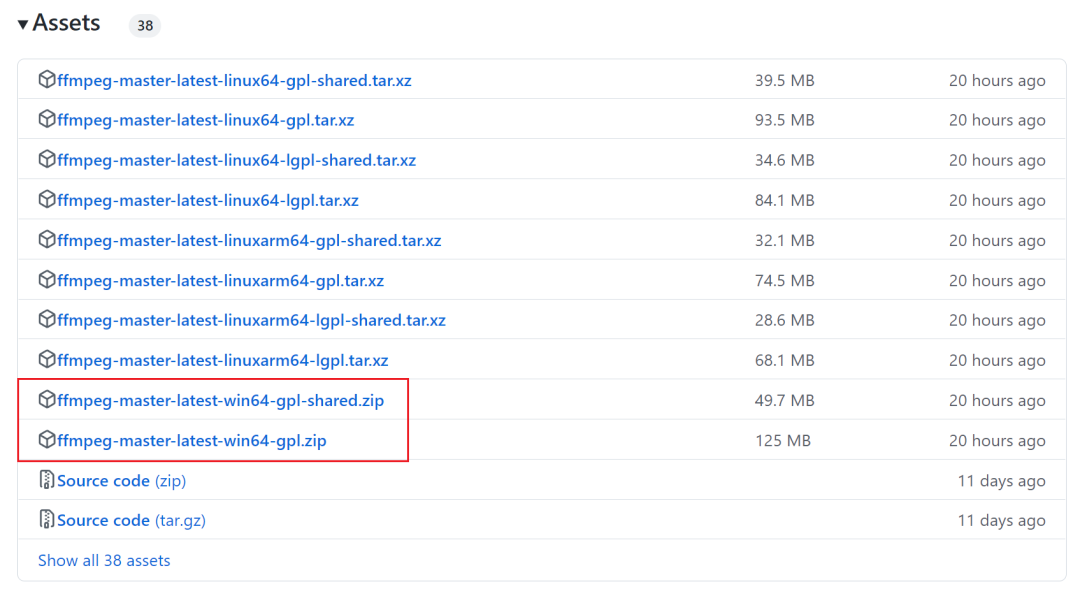Click the archive icon beside Source code (tar.gz)

[x=46, y=520]
